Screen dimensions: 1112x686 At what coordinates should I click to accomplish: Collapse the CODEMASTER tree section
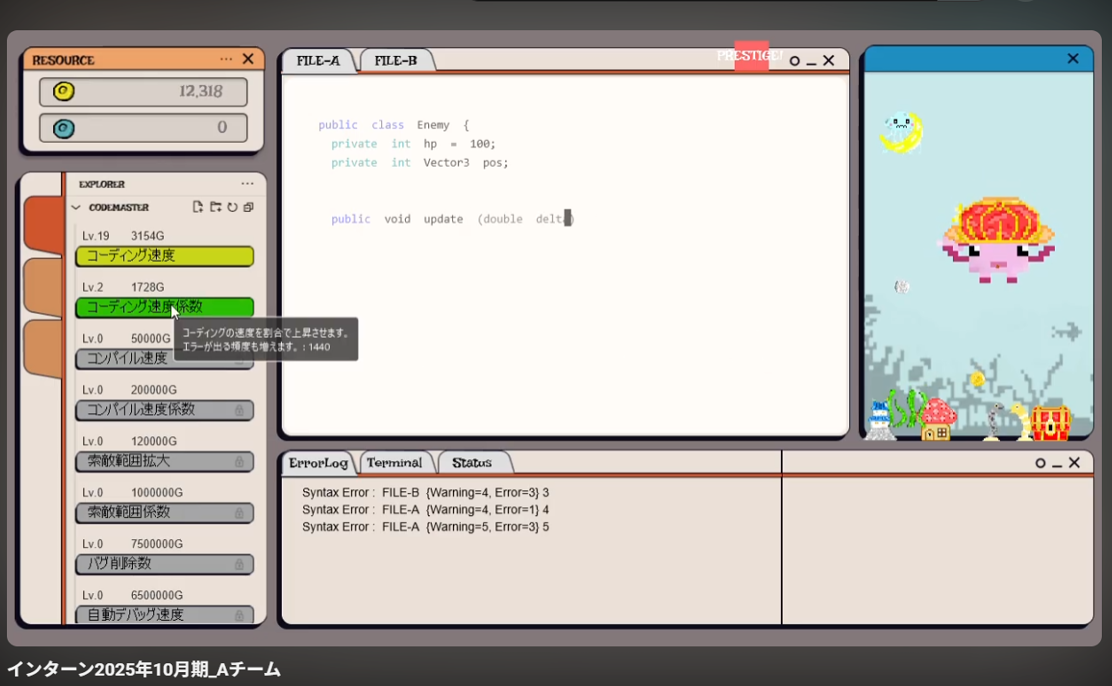point(76,208)
